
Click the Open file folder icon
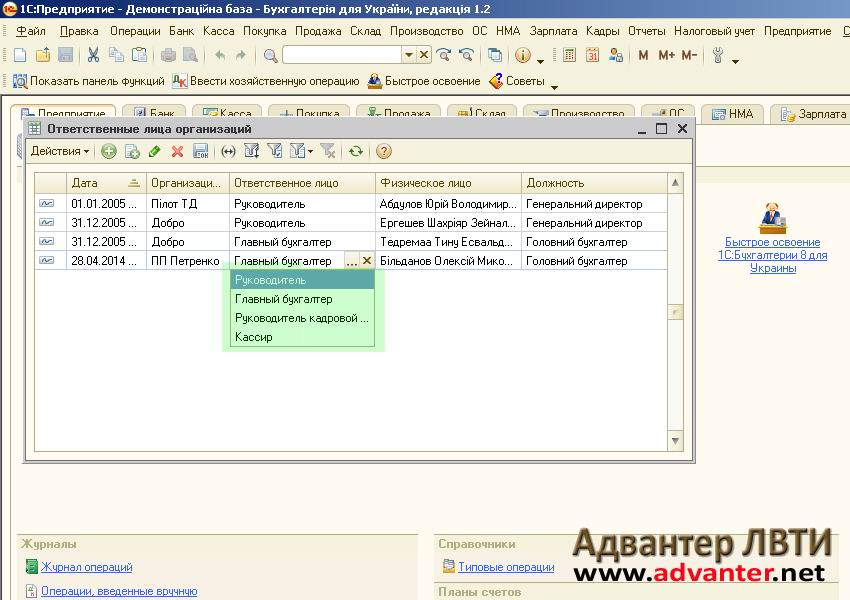[x=43, y=55]
